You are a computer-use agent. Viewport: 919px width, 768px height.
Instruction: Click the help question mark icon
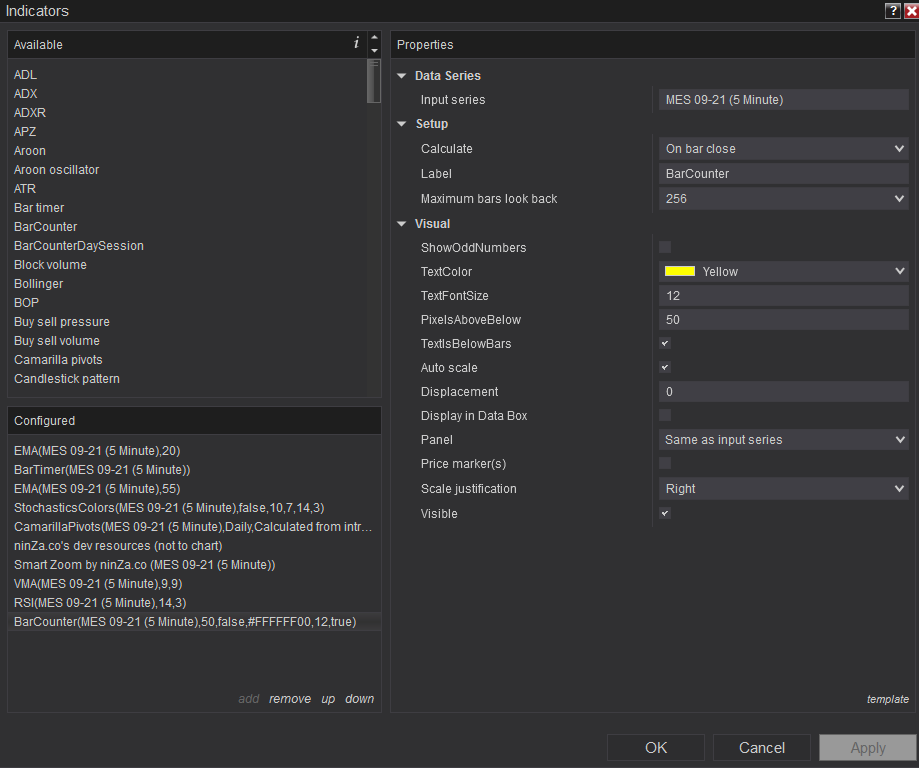892,11
